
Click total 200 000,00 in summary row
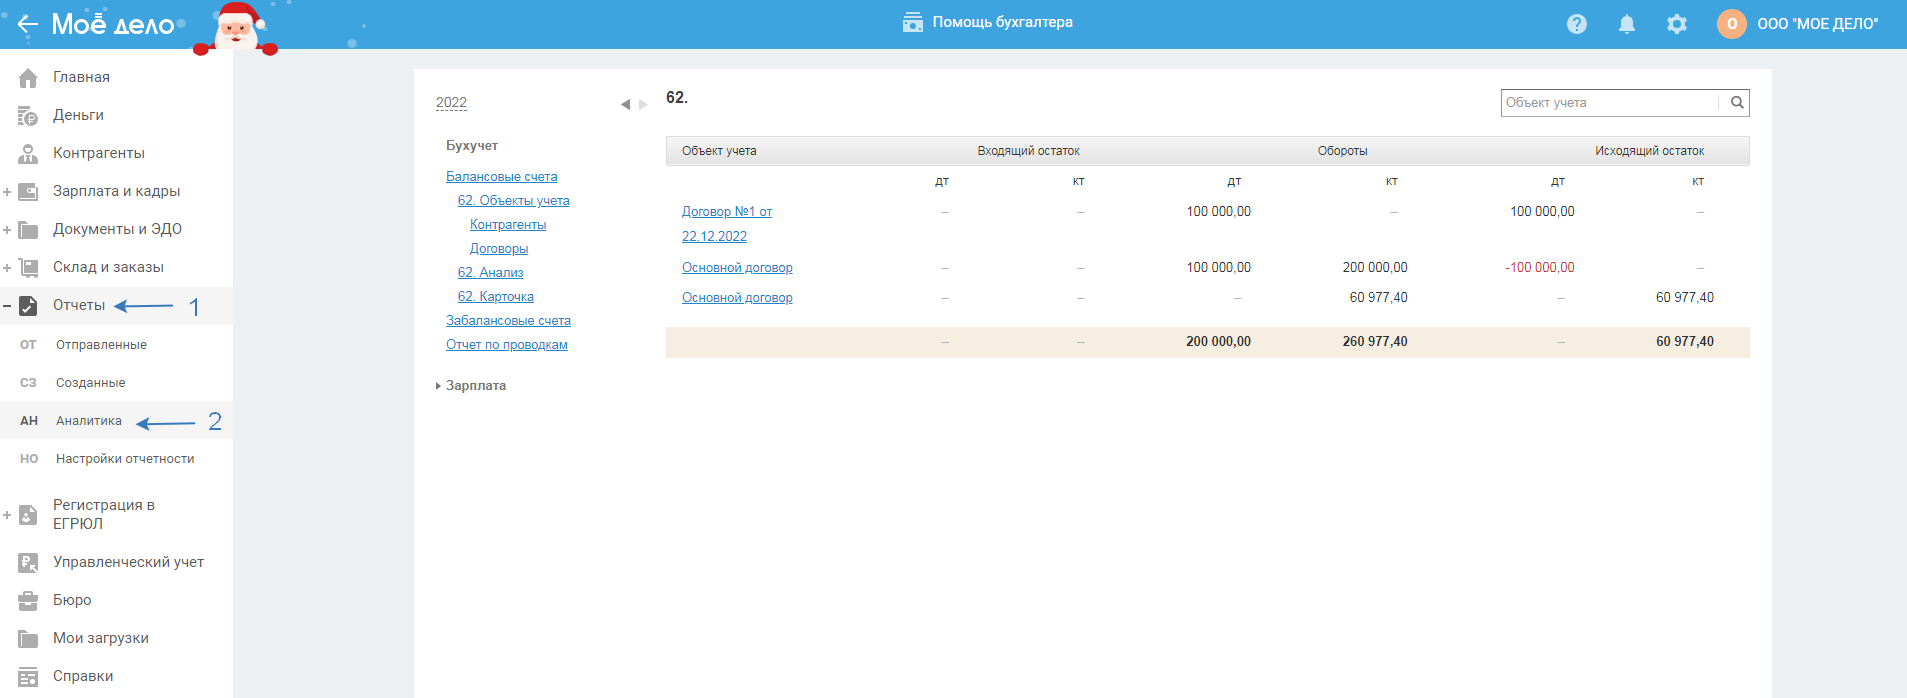coord(1218,341)
